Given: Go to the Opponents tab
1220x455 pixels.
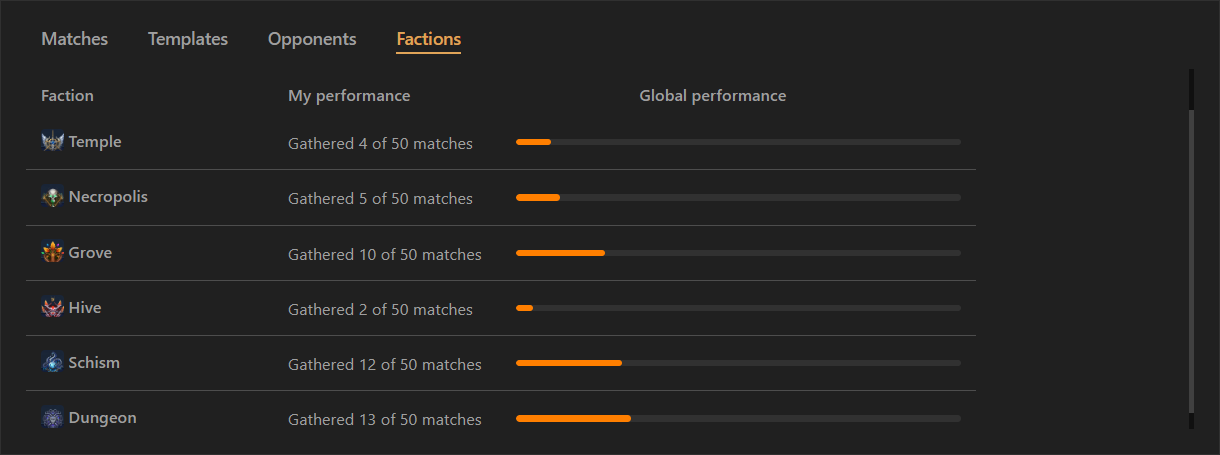Looking at the screenshot, I should pyautogui.click(x=312, y=39).
